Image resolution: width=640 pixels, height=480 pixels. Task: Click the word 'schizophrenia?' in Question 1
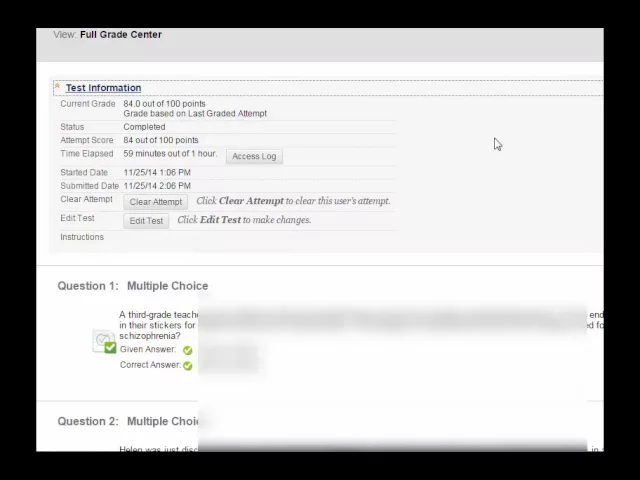coord(150,336)
